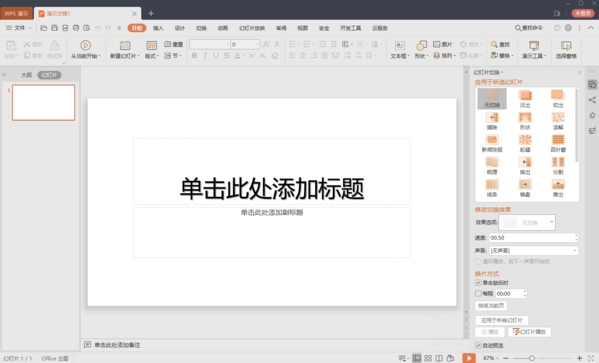
Task: Open the 插入 insert tab
Action: (158, 28)
